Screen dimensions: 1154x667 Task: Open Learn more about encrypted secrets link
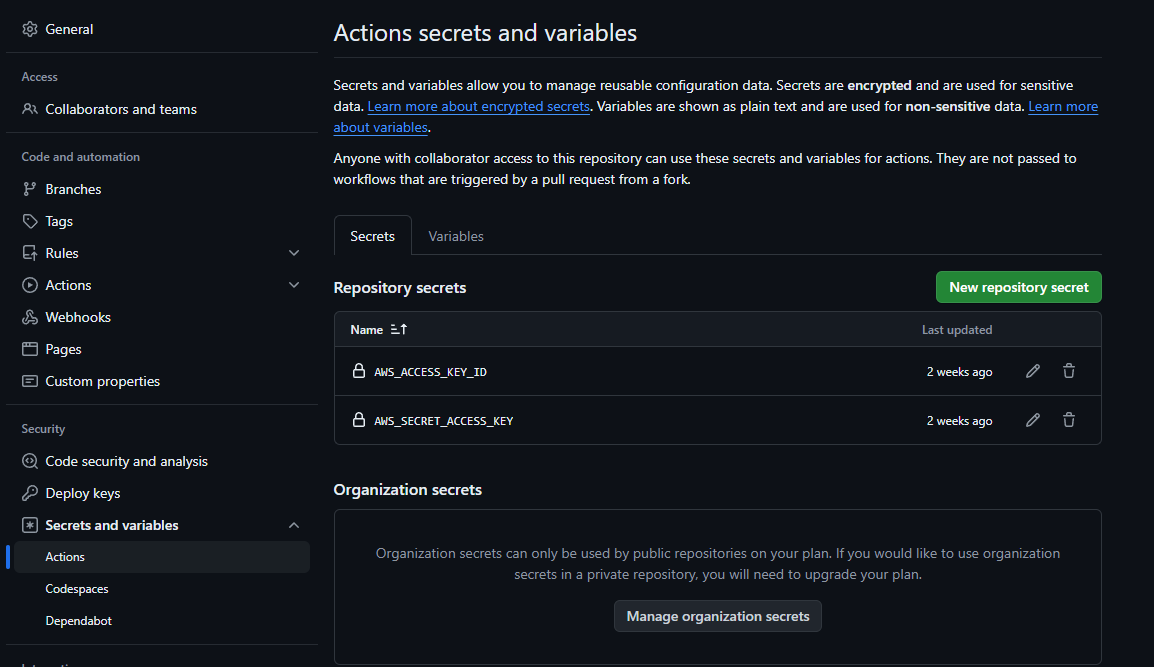(478, 106)
